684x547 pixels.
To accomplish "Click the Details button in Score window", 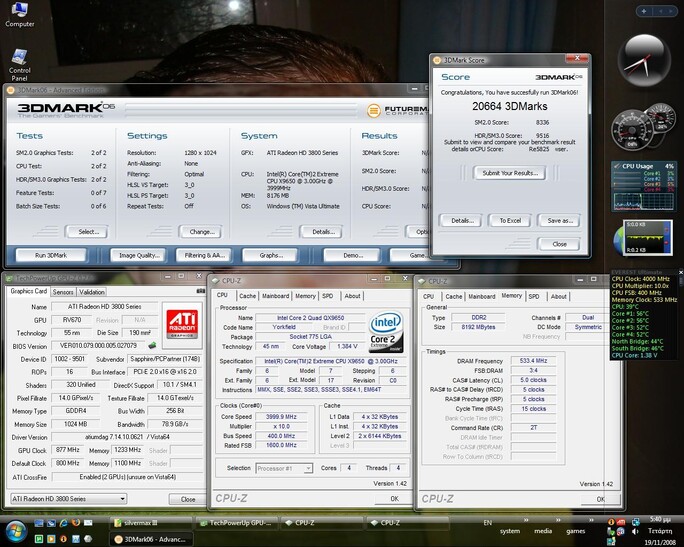I will [462, 220].
